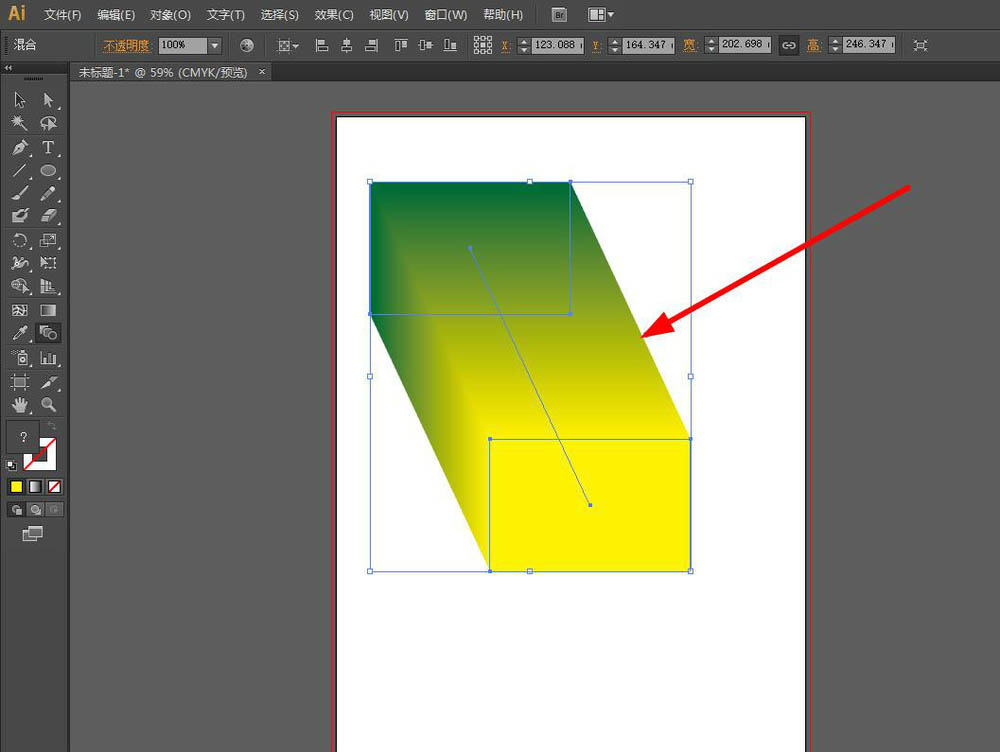The height and width of the screenshot is (752, 1000).
Task: Select the Paintbrush tool
Action: [x=20, y=193]
